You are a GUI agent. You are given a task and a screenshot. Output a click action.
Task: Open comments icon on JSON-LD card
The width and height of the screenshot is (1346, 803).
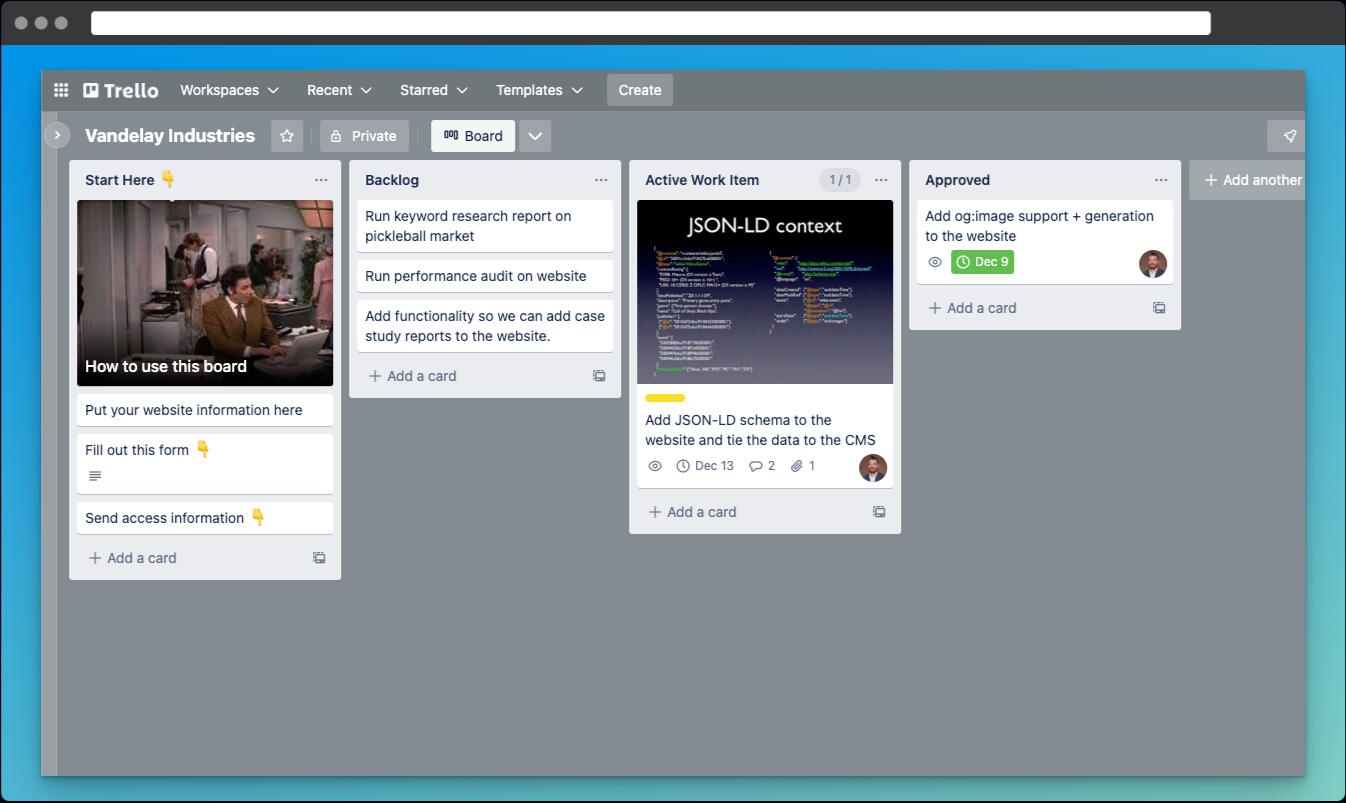[x=762, y=466]
